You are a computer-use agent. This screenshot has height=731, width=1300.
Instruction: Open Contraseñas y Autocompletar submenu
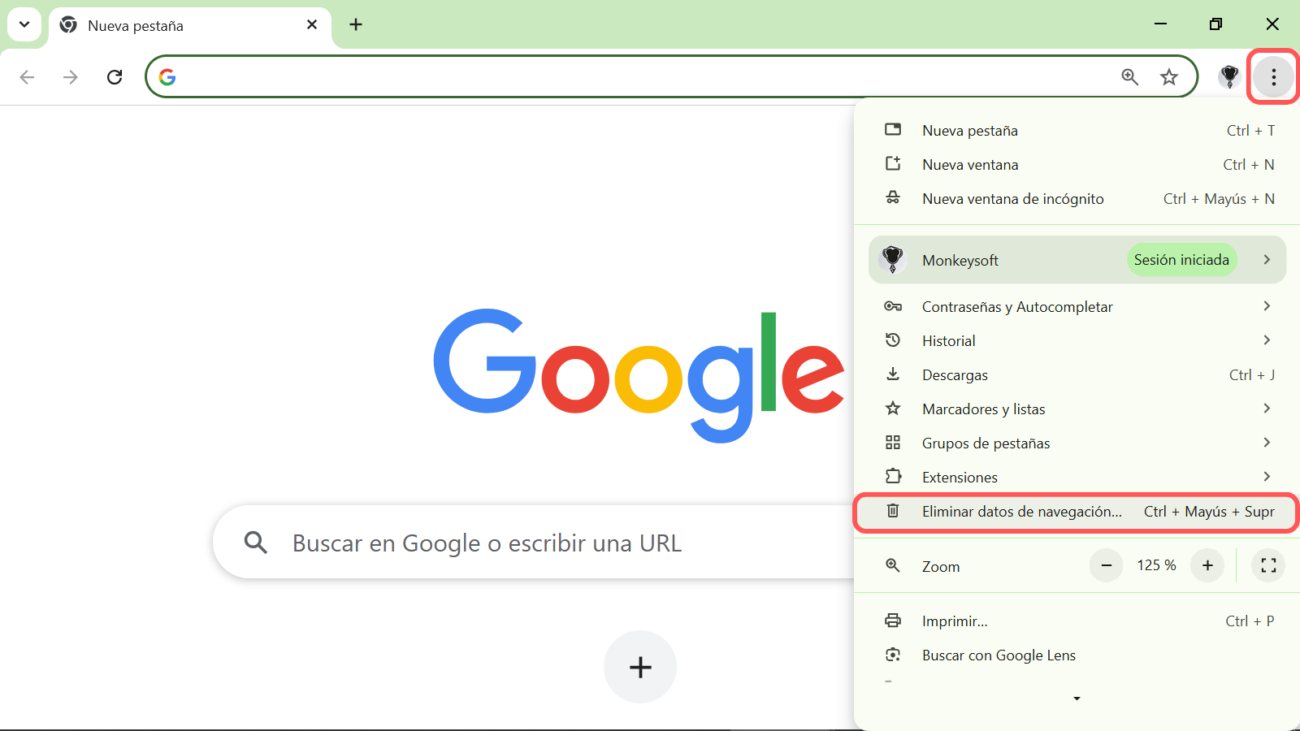coord(1077,306)
